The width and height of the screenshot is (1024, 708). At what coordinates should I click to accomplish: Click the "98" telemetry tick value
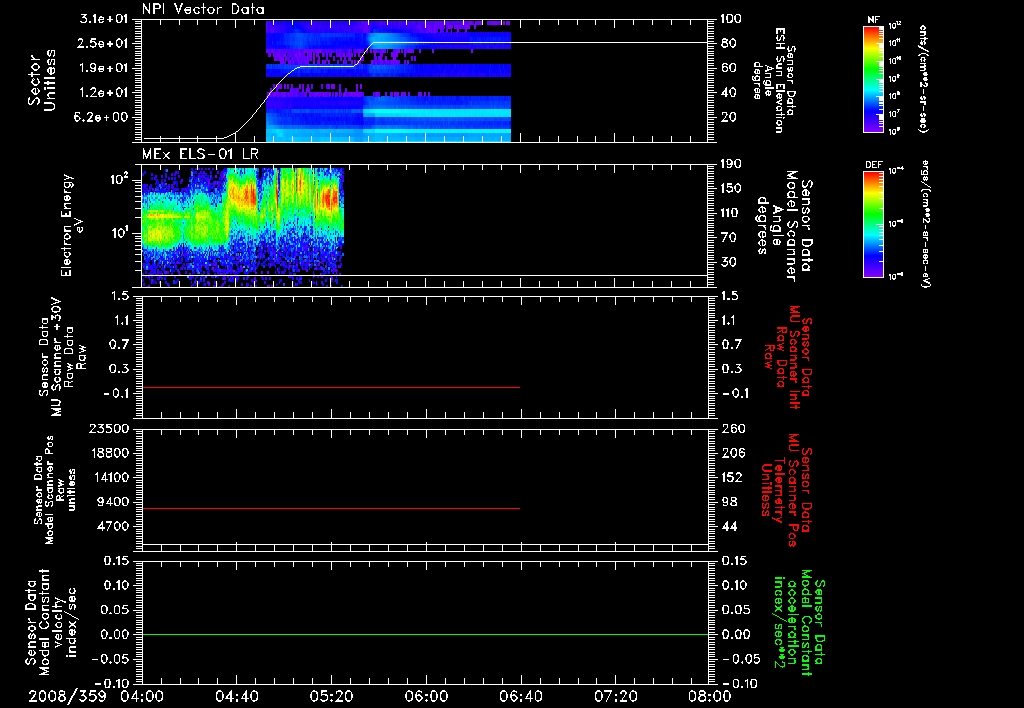728,502
